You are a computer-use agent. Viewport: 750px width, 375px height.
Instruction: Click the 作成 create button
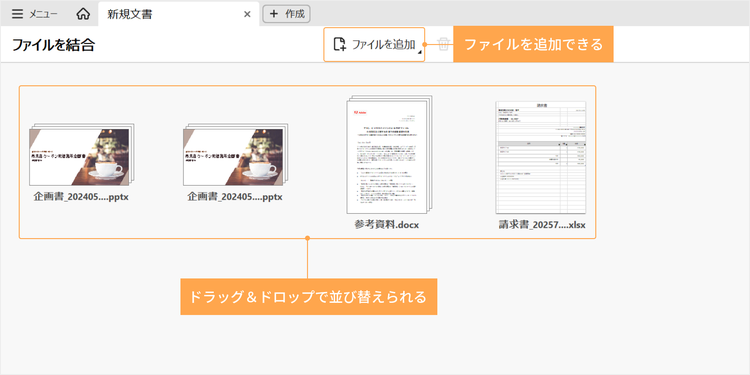click(287, 14)
